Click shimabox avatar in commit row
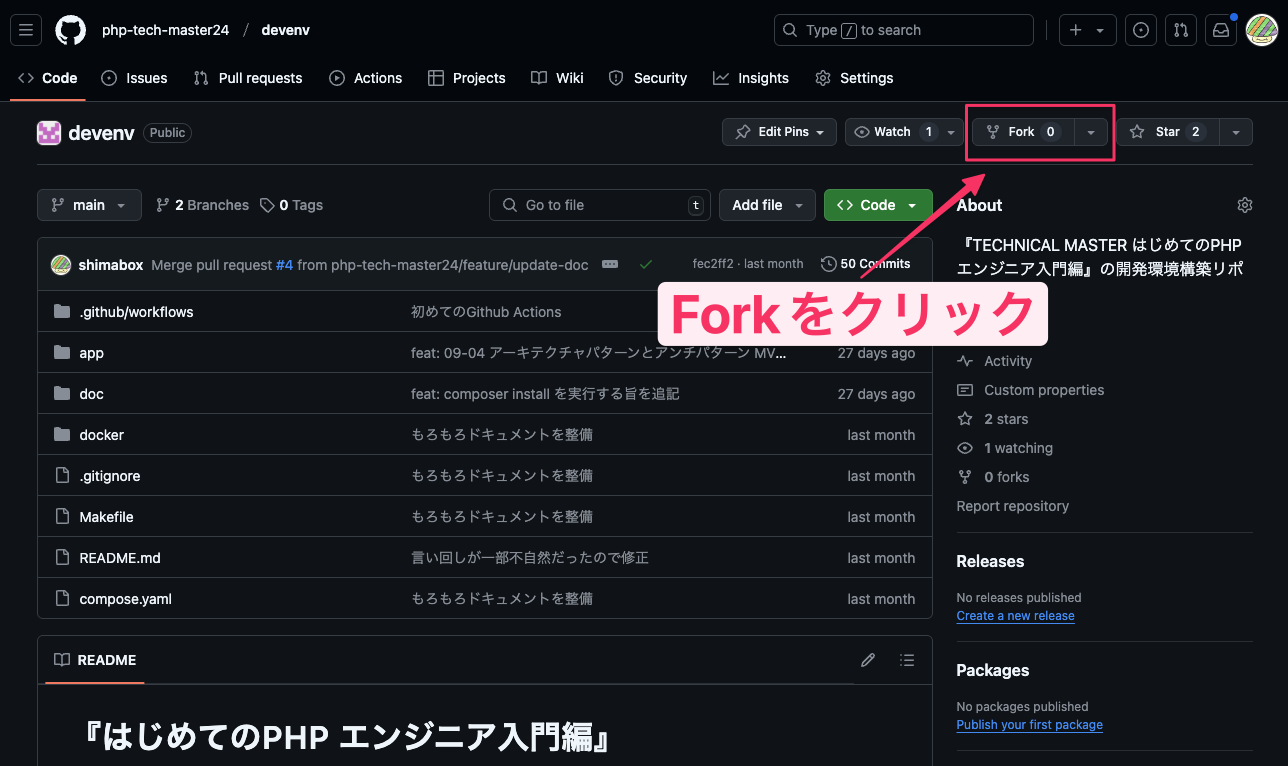Viewport: 1288px width, 766px height. coord(61,264)
